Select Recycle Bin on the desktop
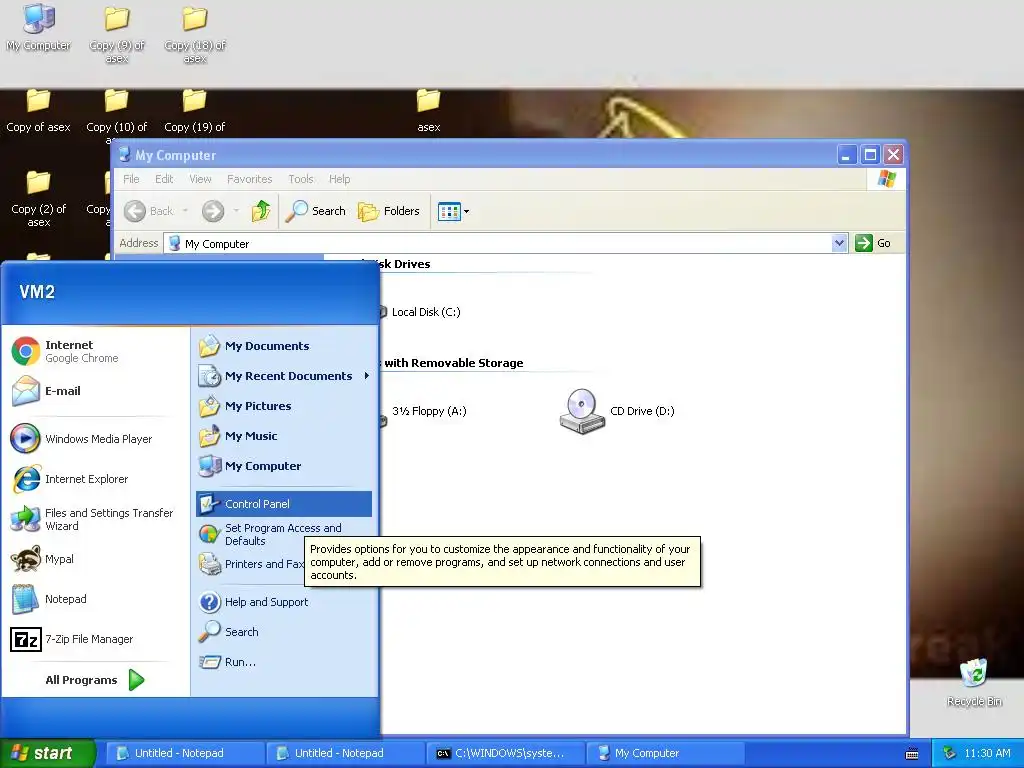The image size is (1024, 768). (974, 682)
